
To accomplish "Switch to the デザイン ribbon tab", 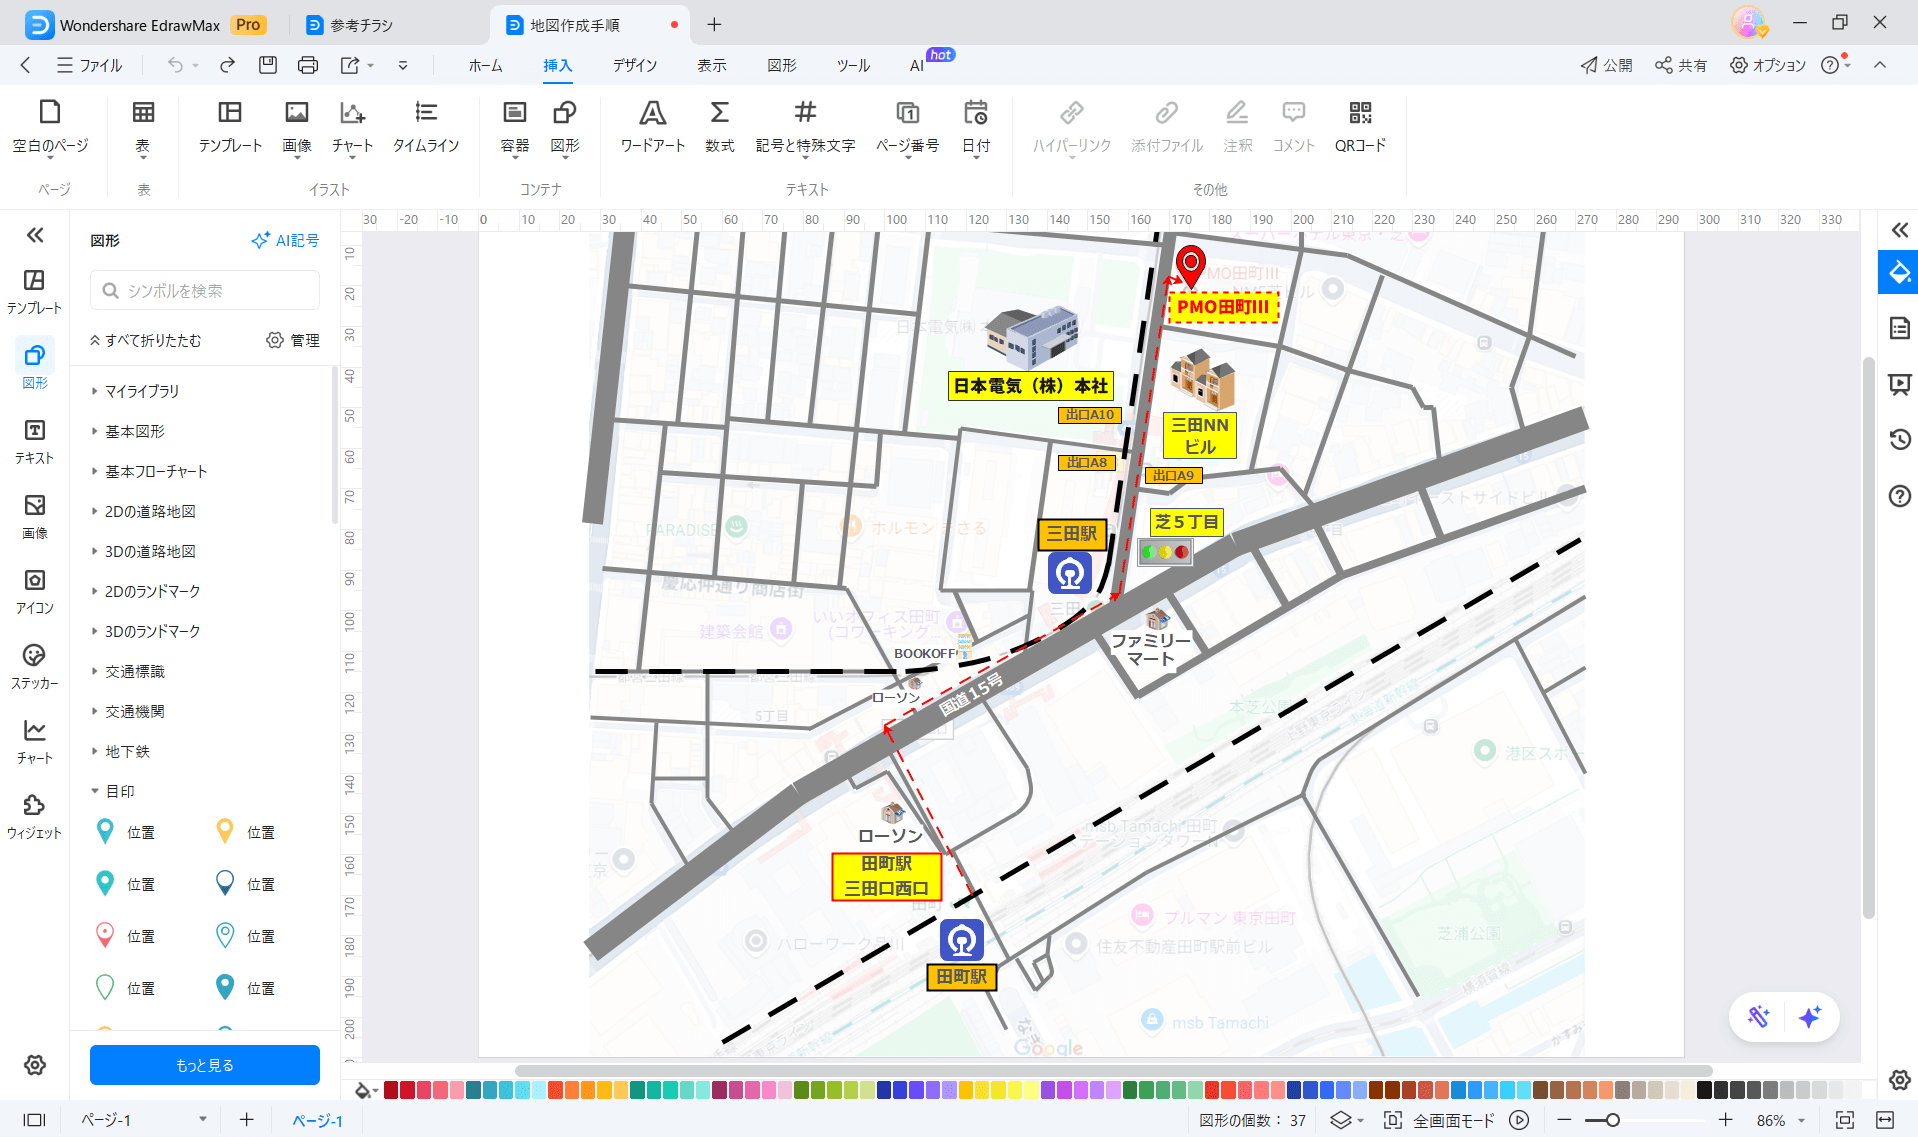I will pos(634,65).
